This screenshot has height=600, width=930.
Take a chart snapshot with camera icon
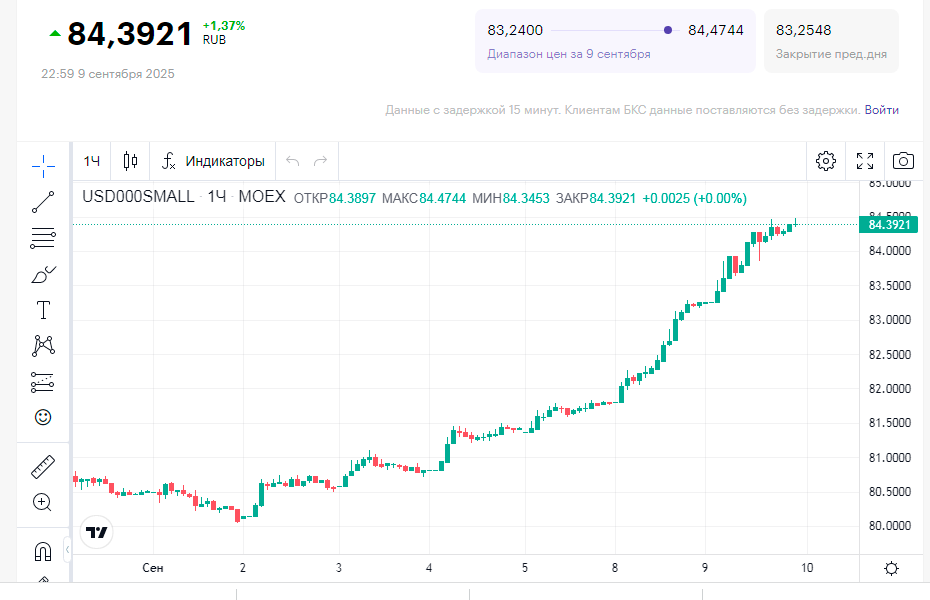(x=903, y=161)
